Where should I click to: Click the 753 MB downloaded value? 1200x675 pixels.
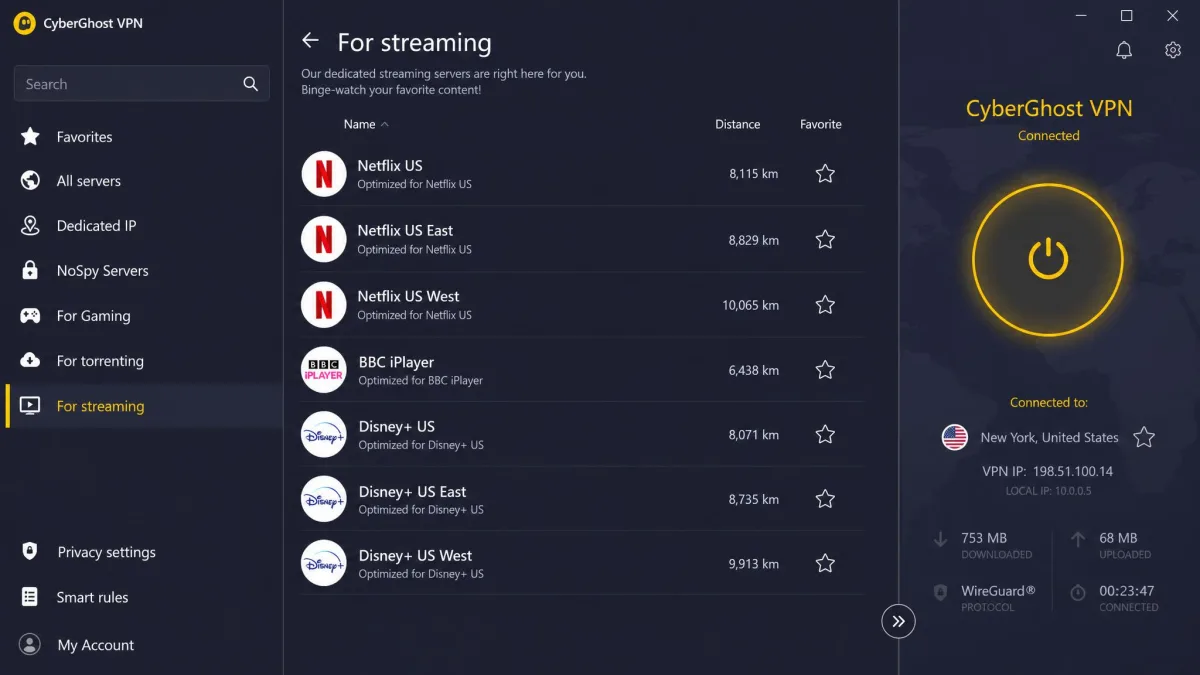(x=984, y=538)
